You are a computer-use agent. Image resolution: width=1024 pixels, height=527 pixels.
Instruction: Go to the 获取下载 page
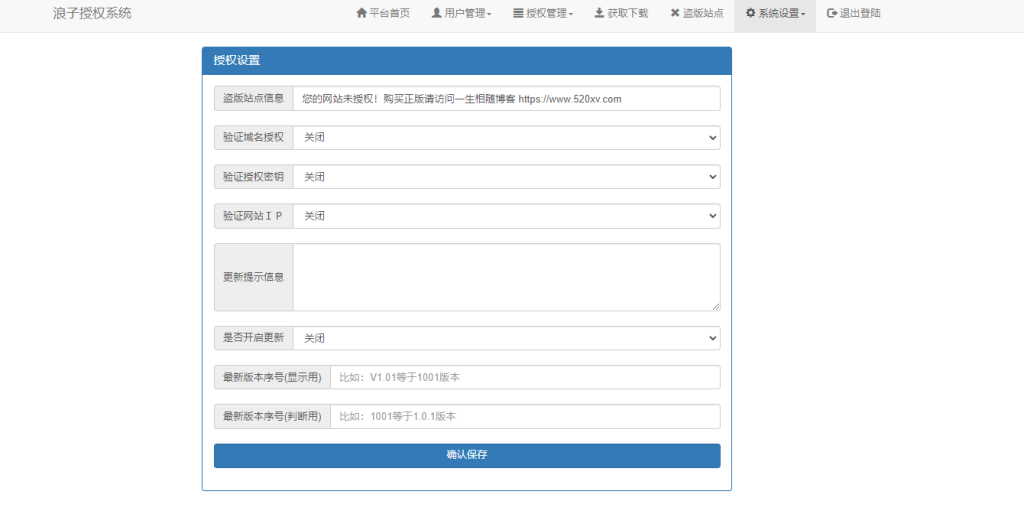[621, 13]
